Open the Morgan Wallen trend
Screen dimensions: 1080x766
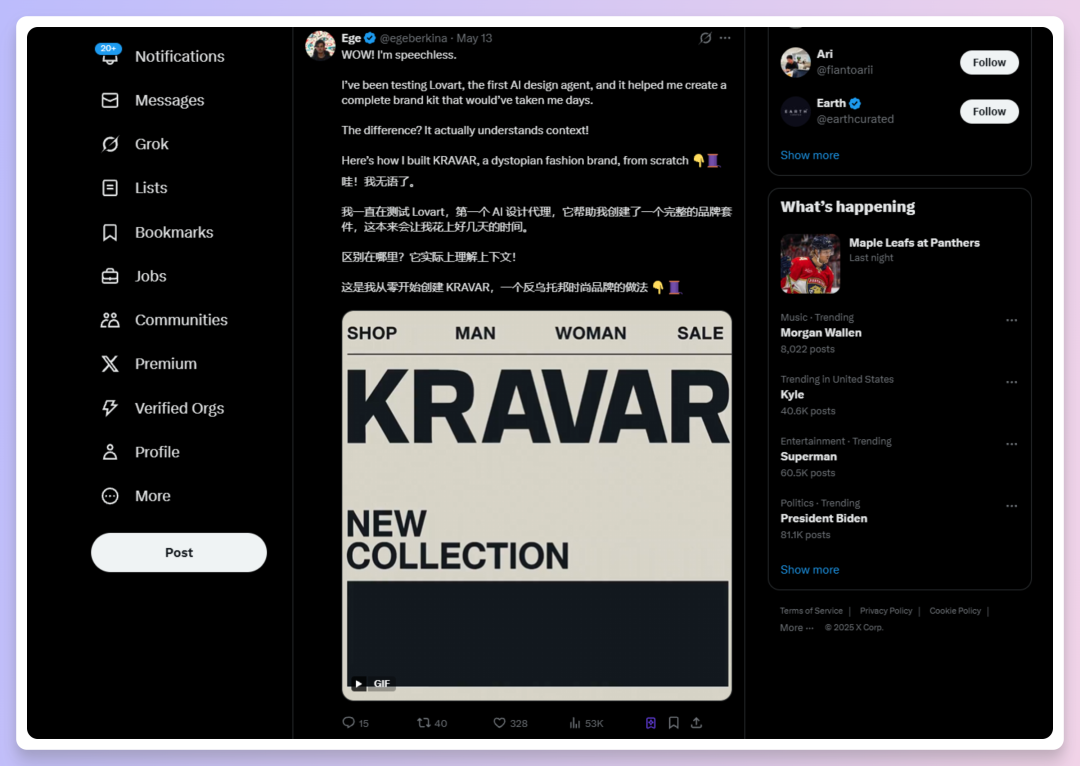[x=821, y=333]
